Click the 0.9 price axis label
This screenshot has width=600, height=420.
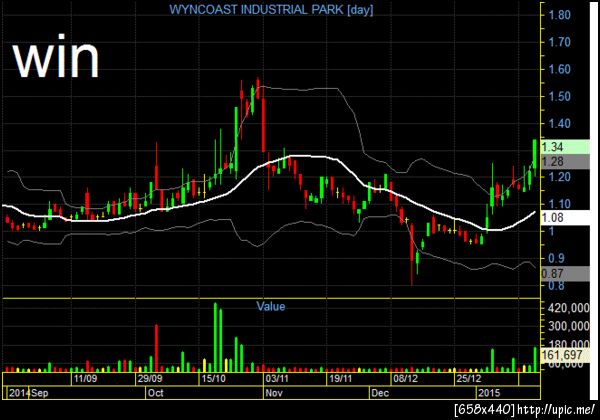[x=556, y=258]
